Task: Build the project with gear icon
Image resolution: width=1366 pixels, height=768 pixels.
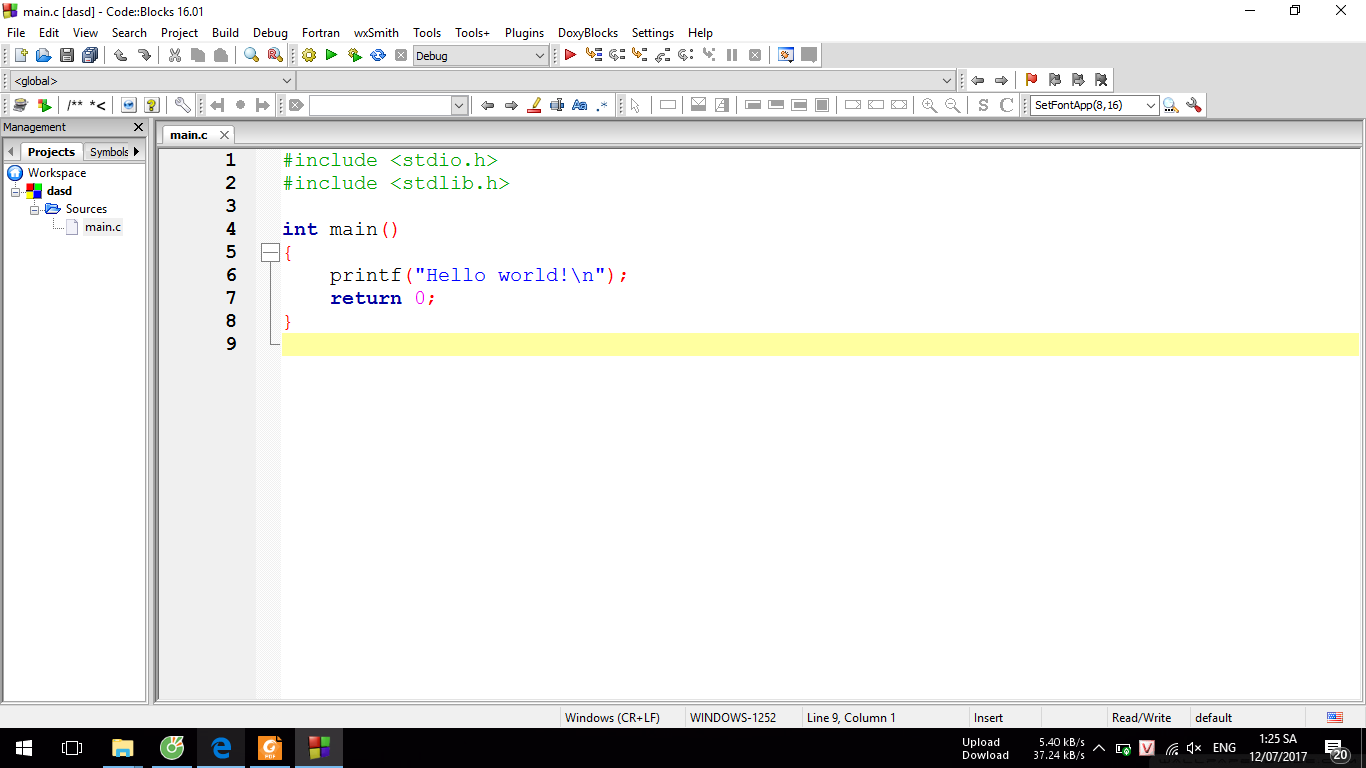Action: [x=308, y=55]
